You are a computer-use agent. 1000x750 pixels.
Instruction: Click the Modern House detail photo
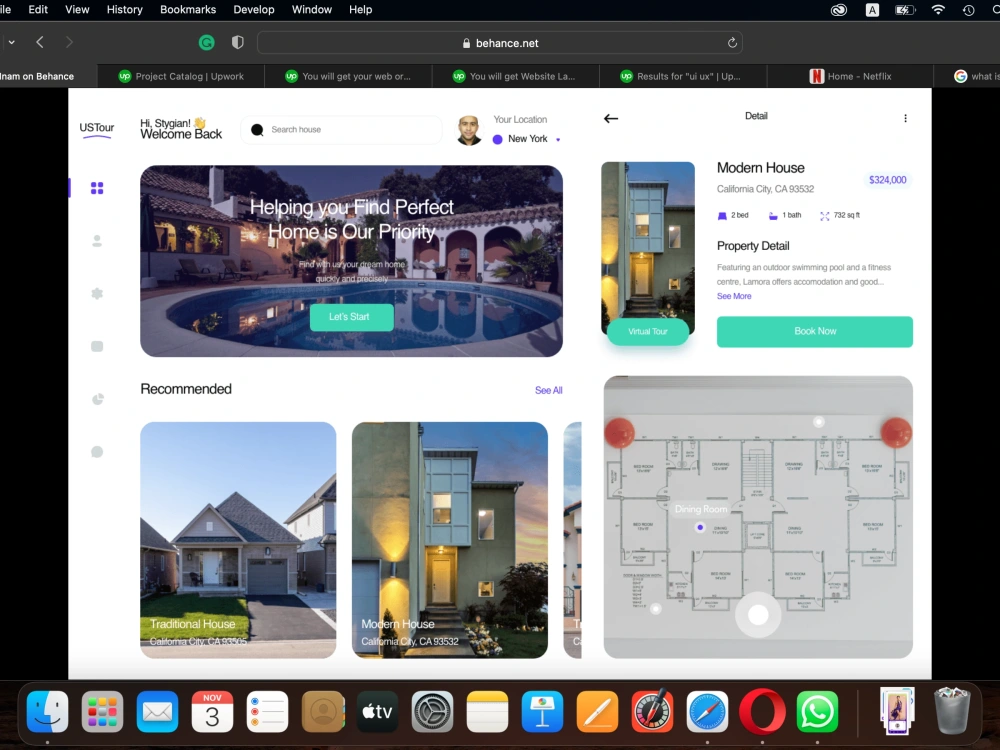[648, 247]
